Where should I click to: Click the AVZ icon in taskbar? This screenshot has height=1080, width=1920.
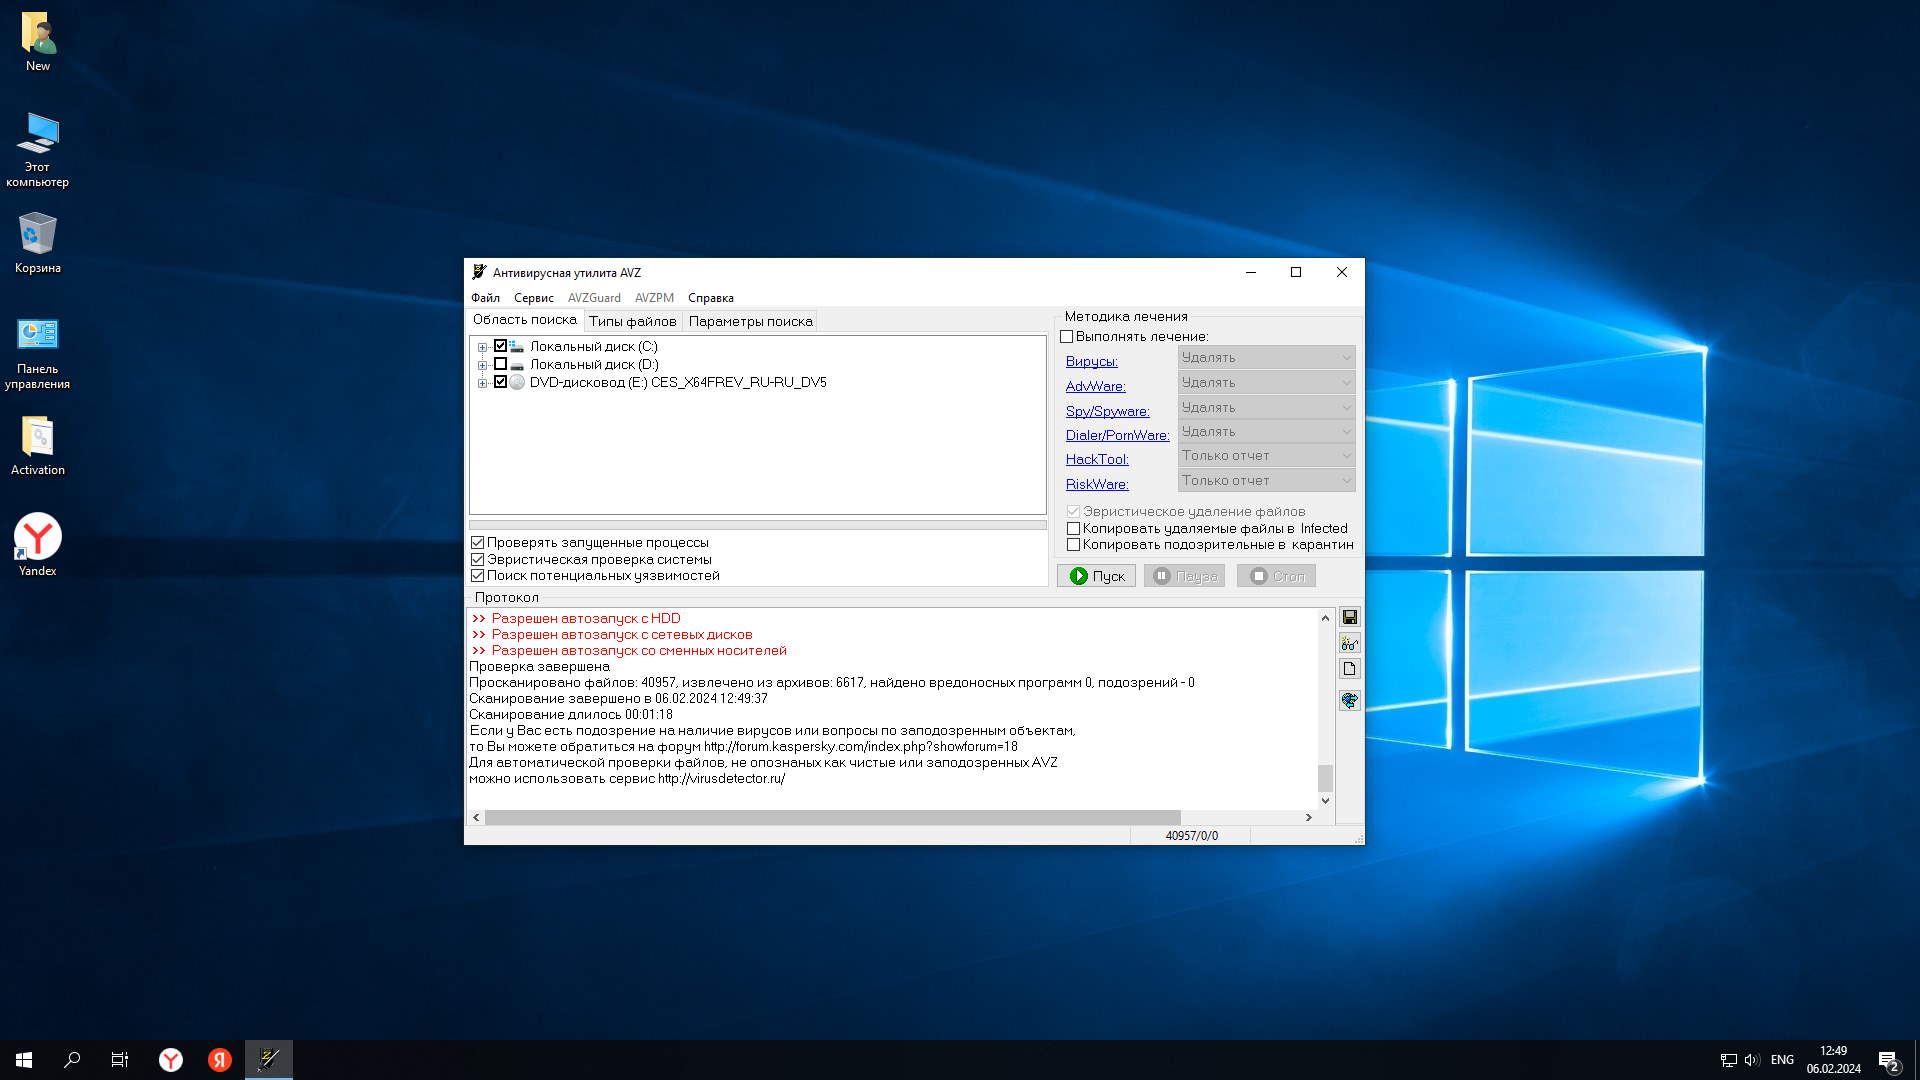click(x=268, y=1059)
